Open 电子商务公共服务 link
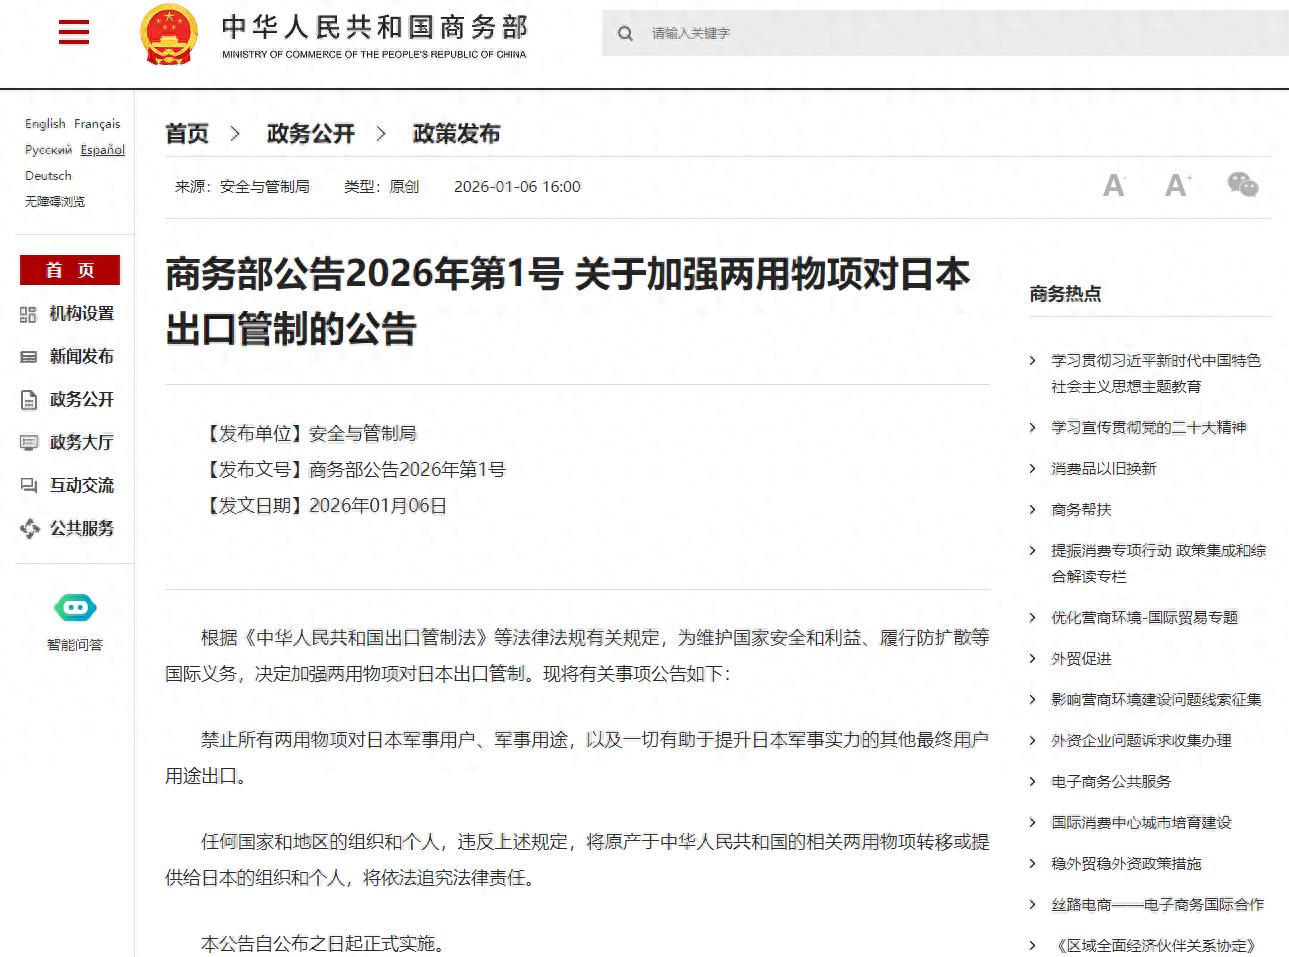1289x957 pixels. pos(1111,782)
